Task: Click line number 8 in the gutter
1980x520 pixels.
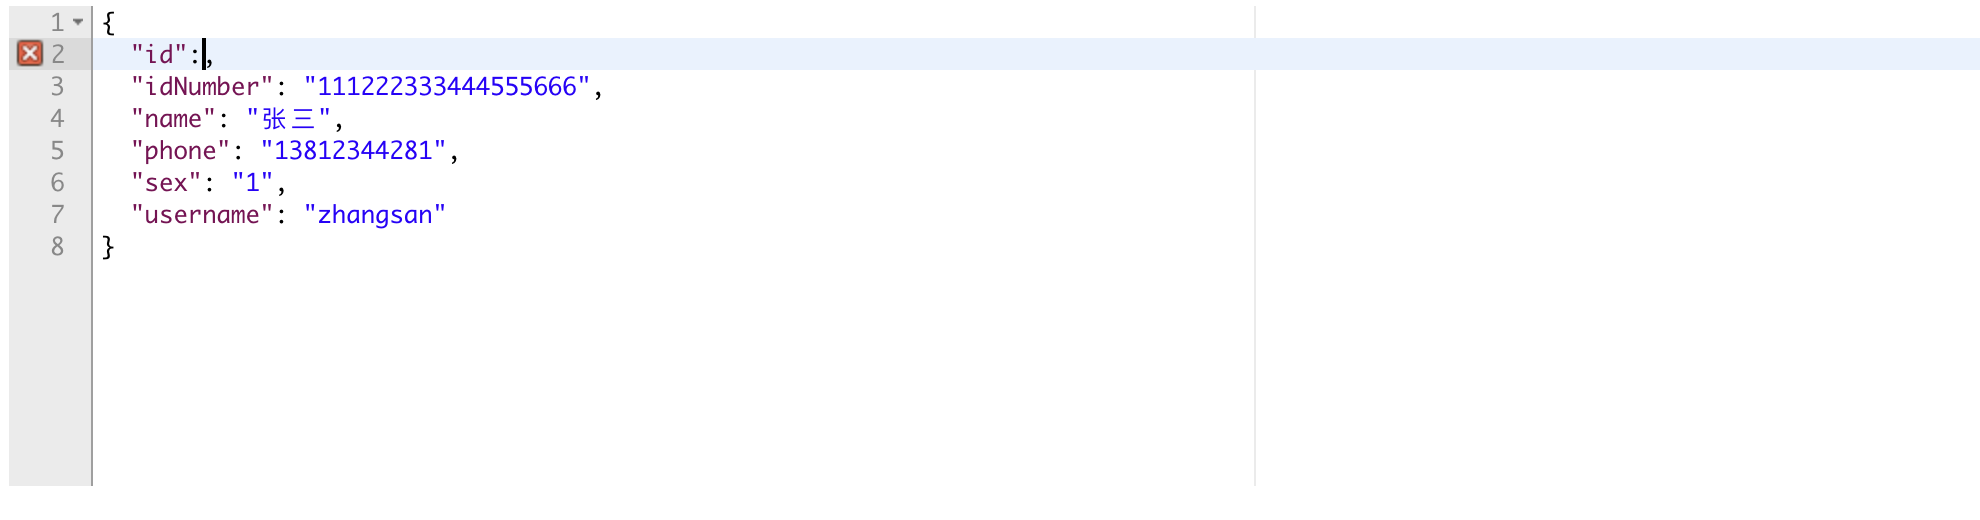Action: click(x=57, y=246)
